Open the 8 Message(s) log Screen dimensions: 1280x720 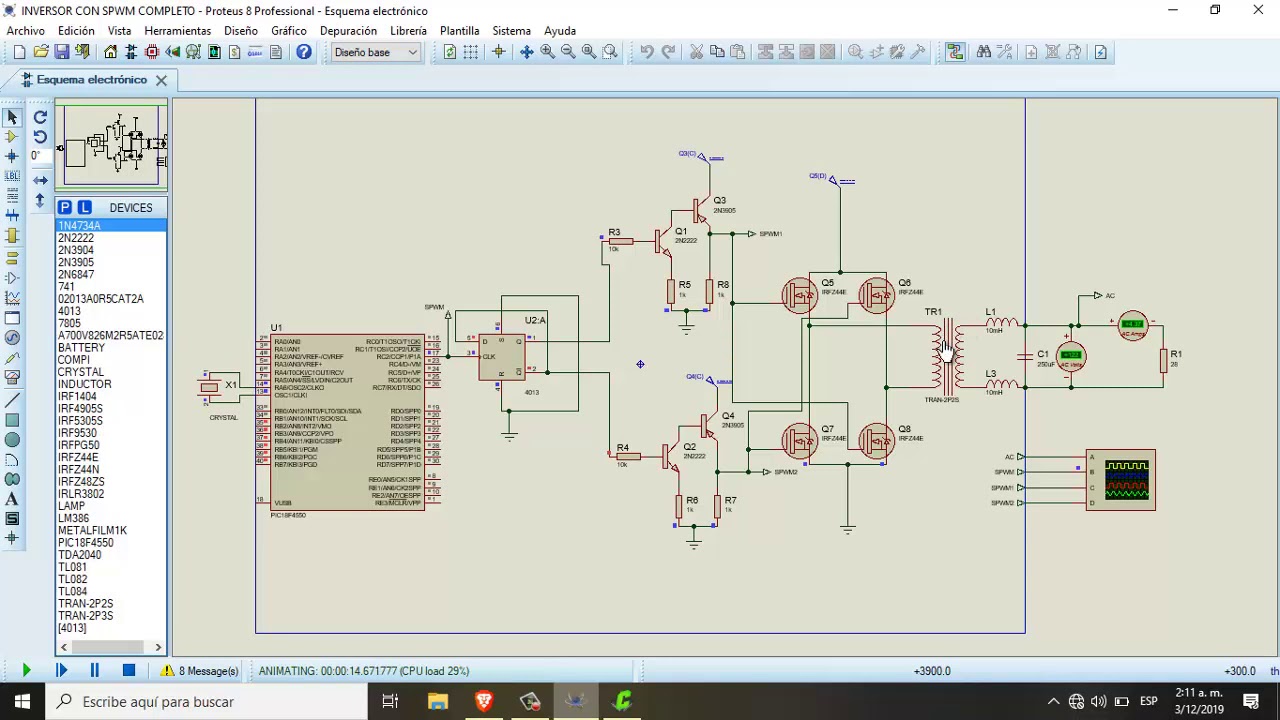[x=200, y=671]
